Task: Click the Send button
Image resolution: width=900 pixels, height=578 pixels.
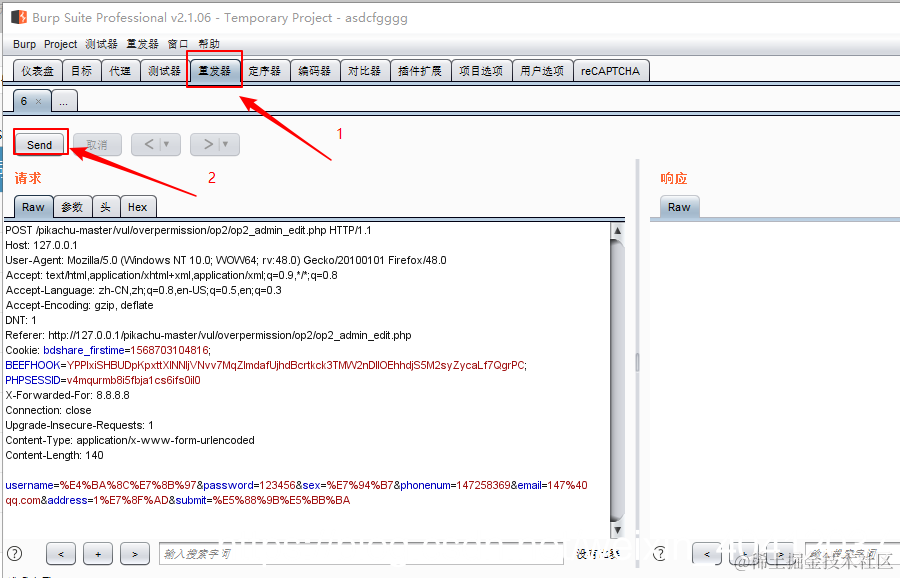Action: click(40, 145)
